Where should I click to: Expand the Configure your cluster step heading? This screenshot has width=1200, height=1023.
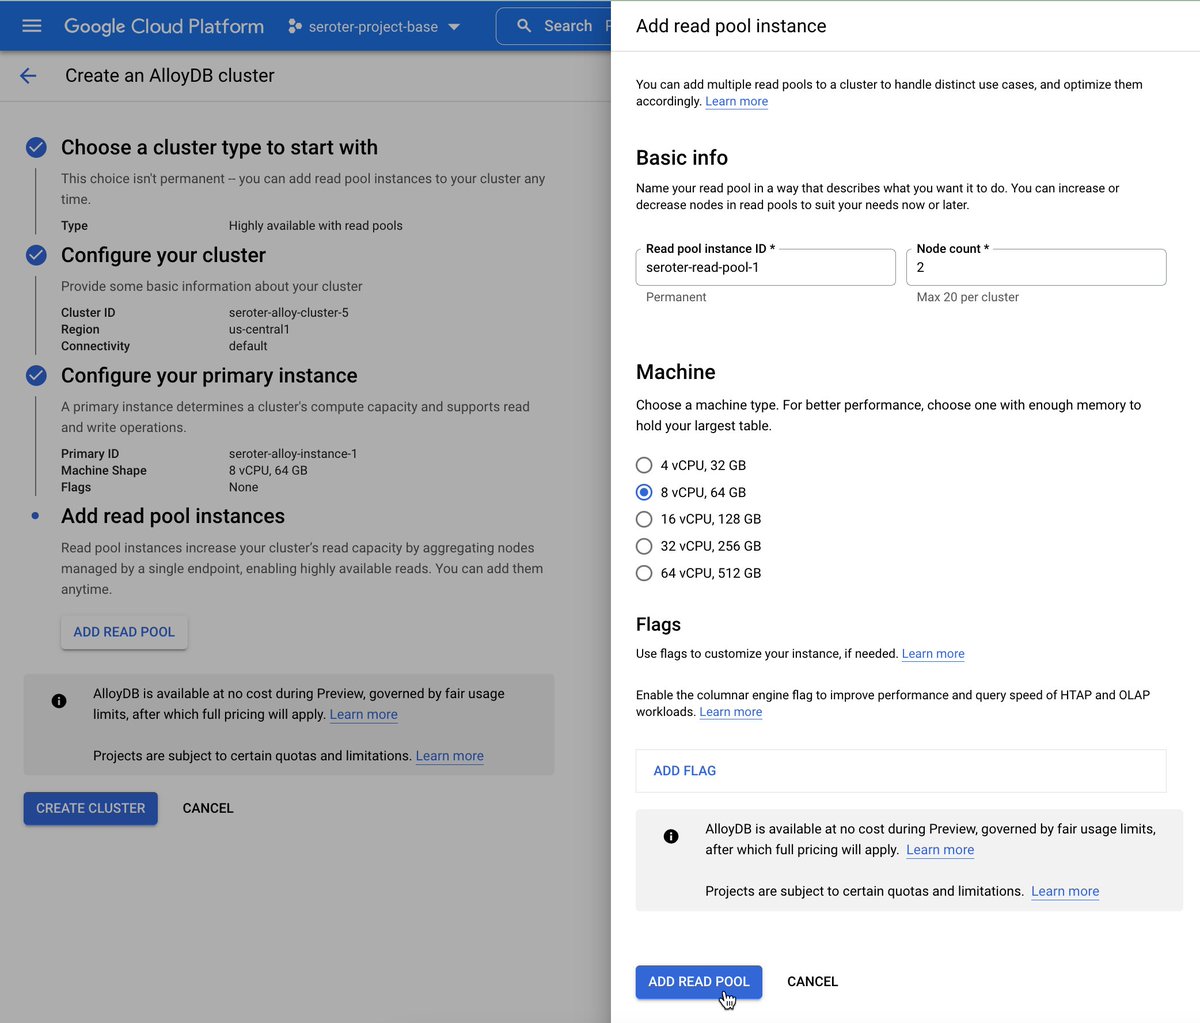point(163,255)
